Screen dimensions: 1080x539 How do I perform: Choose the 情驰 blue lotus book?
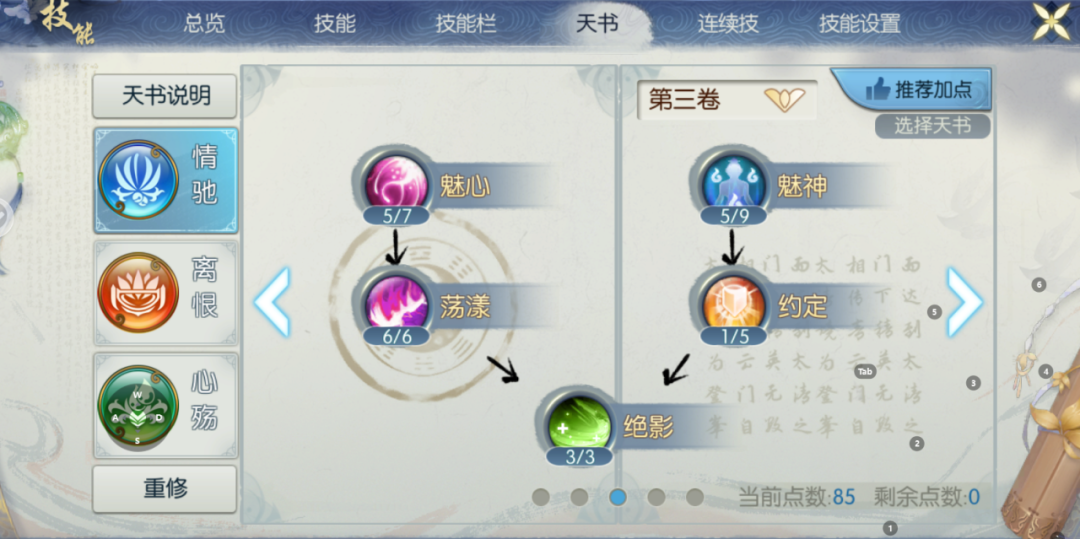coord(166,181)
